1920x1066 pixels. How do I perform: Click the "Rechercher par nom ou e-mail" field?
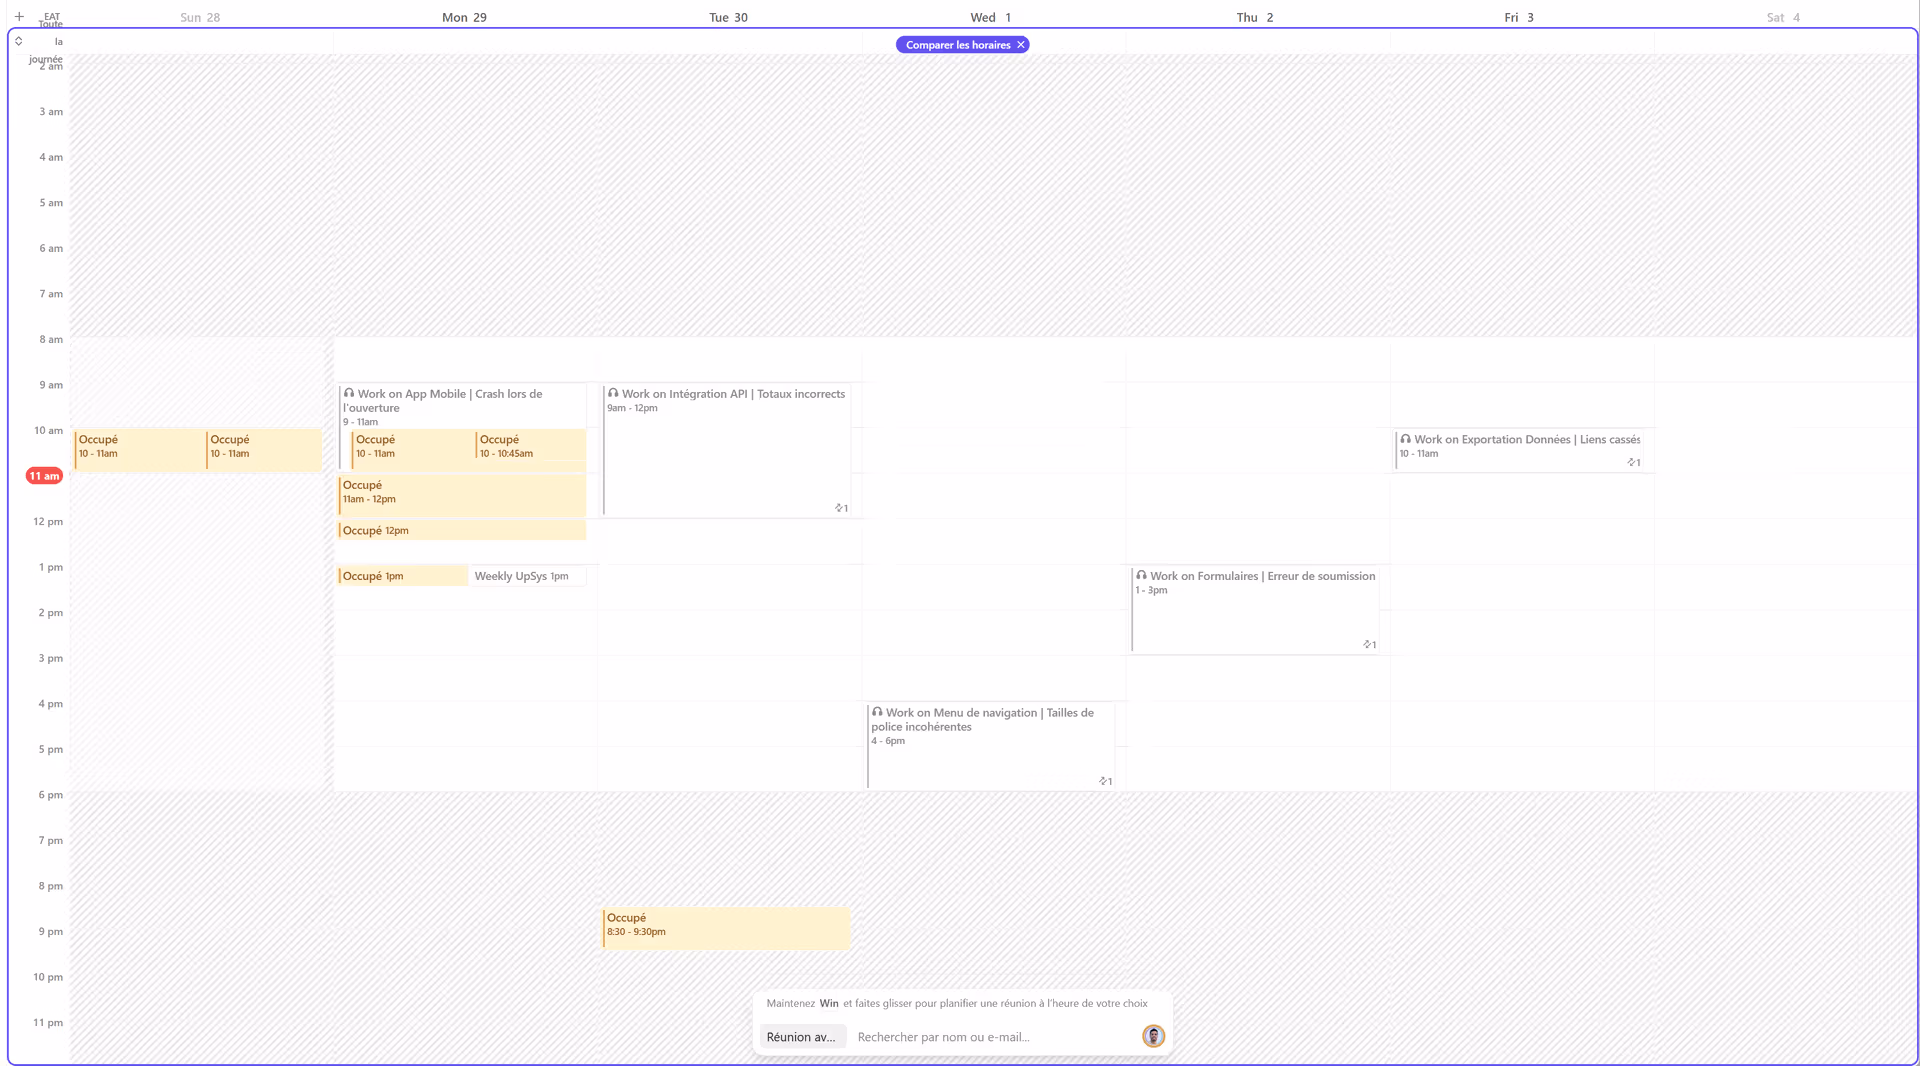click(943, 1036)
